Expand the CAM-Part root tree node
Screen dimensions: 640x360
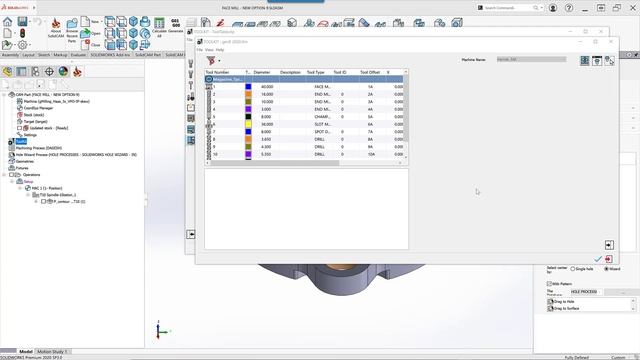pos(4,94)
